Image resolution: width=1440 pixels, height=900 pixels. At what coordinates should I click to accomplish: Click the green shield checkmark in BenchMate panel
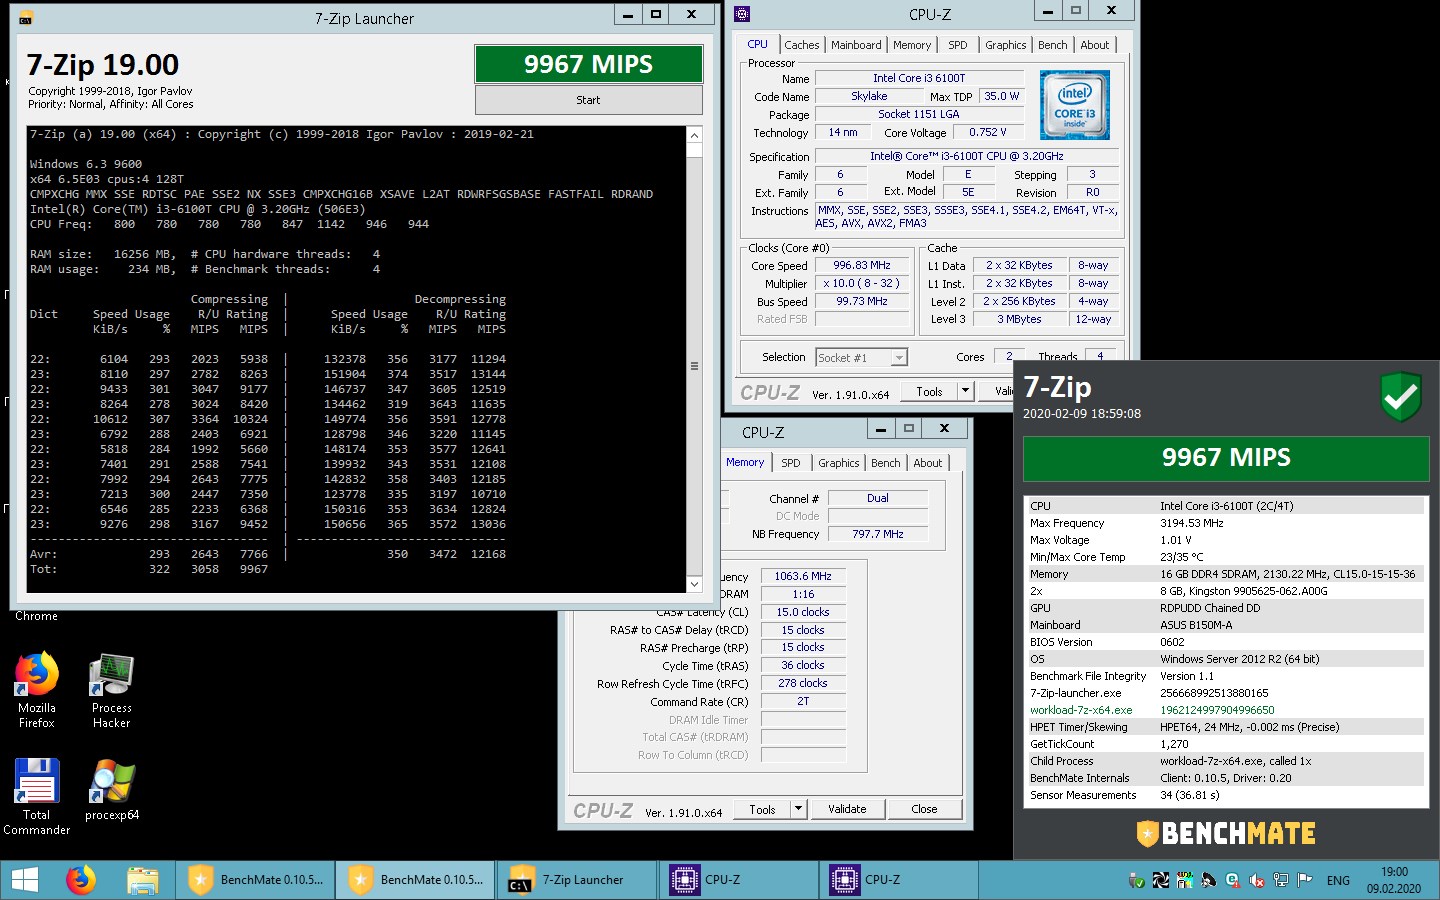1401,397
